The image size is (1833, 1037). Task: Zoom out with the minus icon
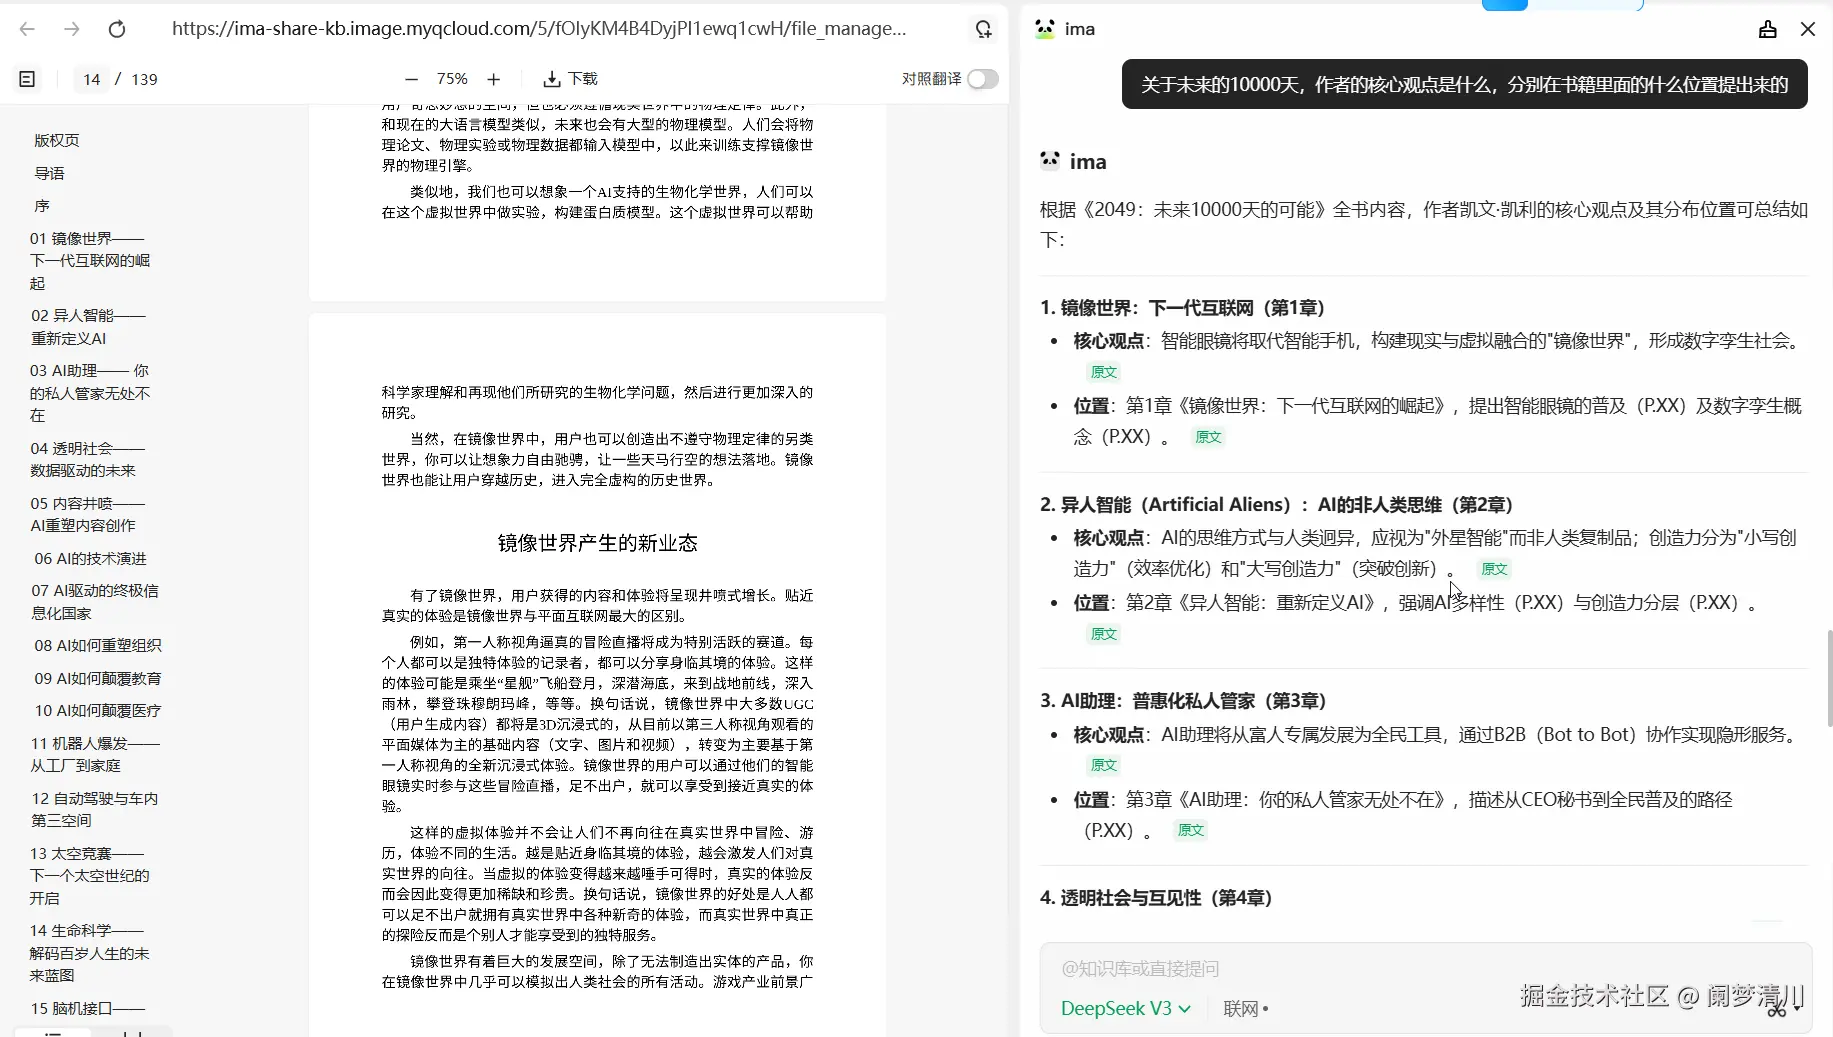pyautogui.click(x=411, y=79)
